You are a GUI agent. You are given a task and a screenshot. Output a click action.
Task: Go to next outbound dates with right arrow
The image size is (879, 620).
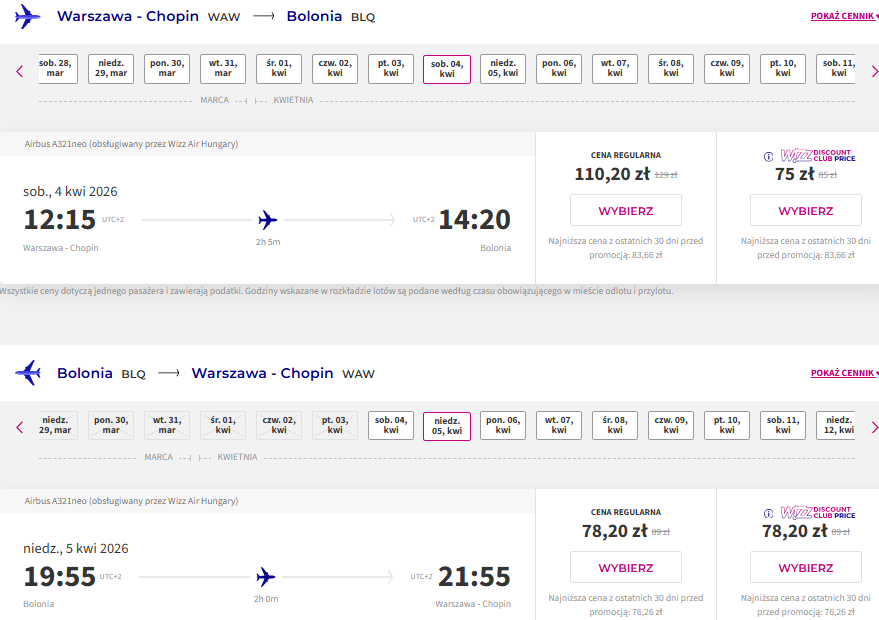click(874, 71)
